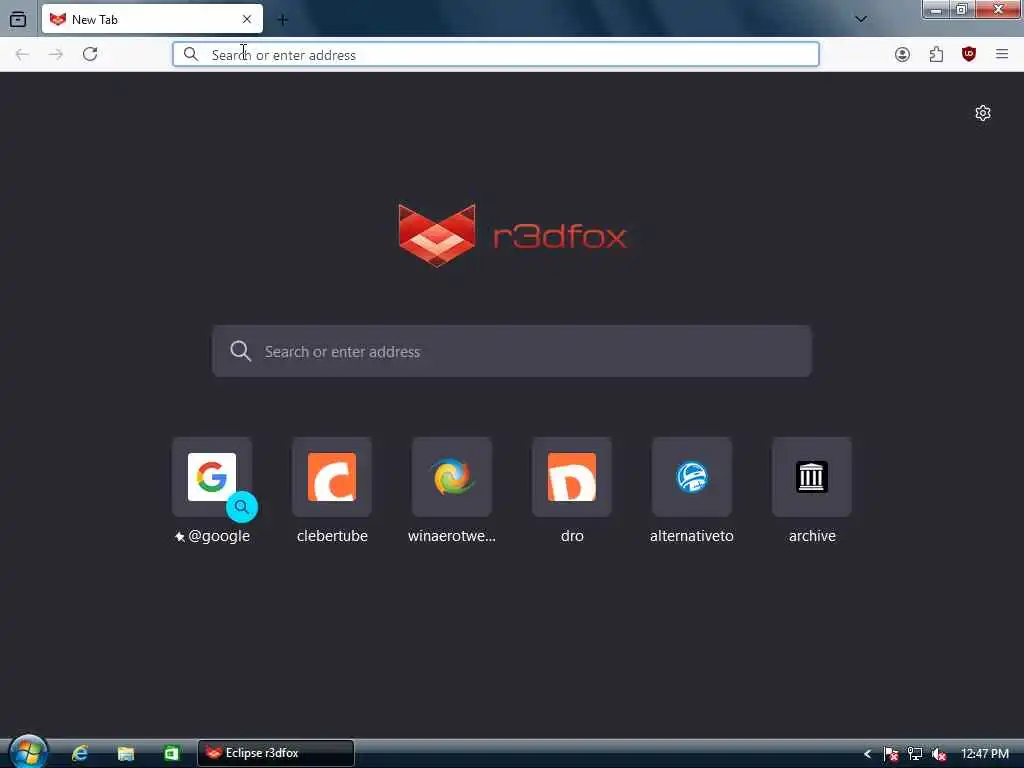Expand the list all tabs chevron
The height and width of the screenshot is (768, 1024).
tap(861, 19)
